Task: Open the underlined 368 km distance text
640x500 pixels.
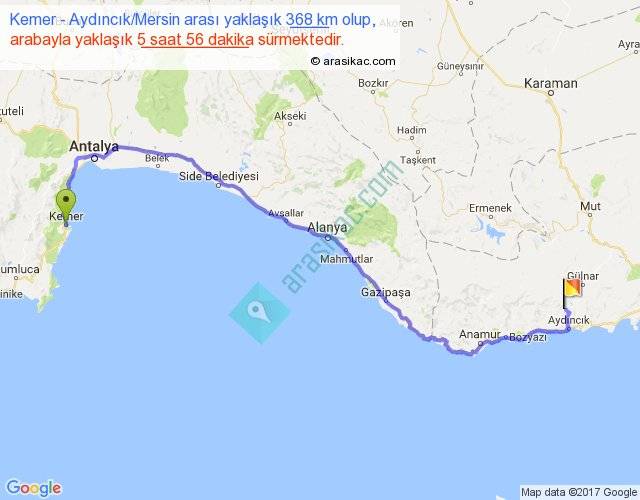Action: (308, 20)
